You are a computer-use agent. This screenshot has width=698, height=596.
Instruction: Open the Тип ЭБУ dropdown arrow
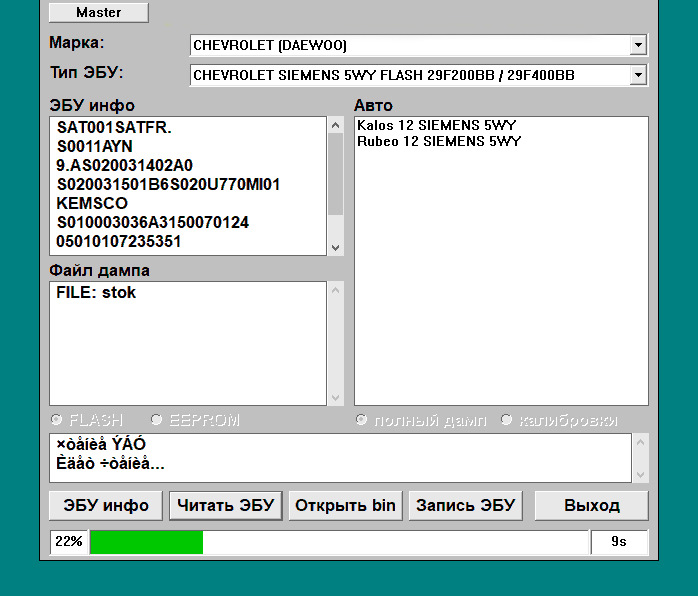click(638, 75)
